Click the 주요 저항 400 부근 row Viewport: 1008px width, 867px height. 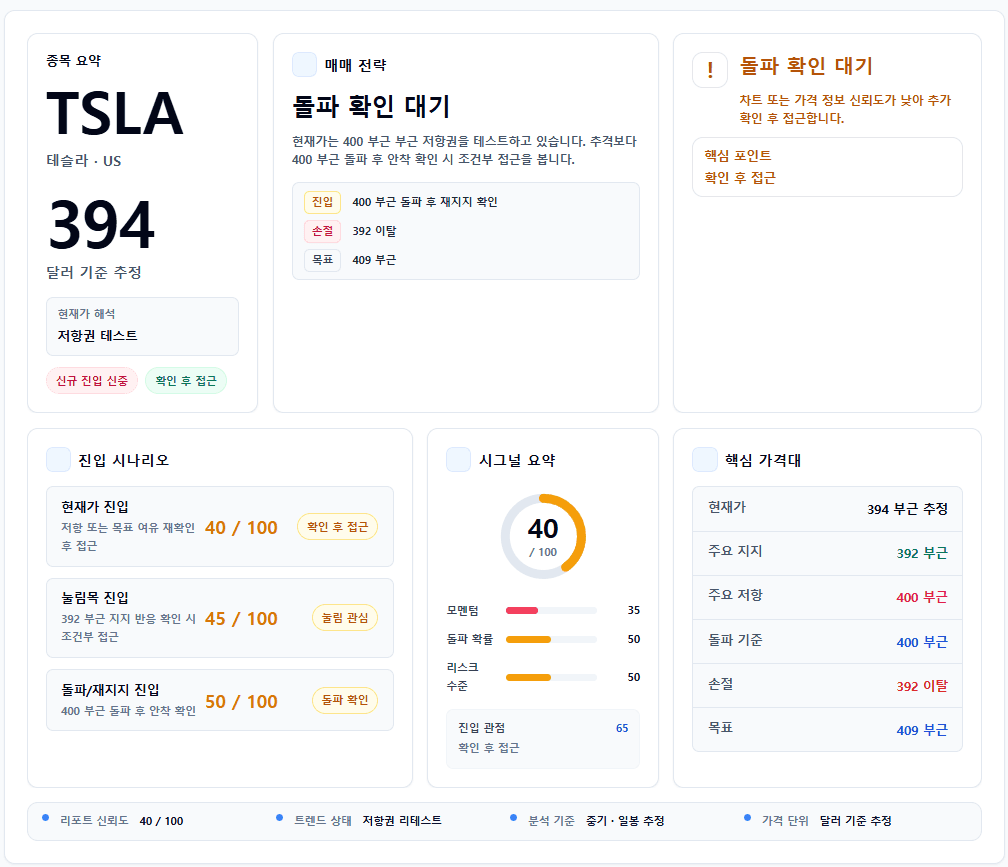click(827, 597)
